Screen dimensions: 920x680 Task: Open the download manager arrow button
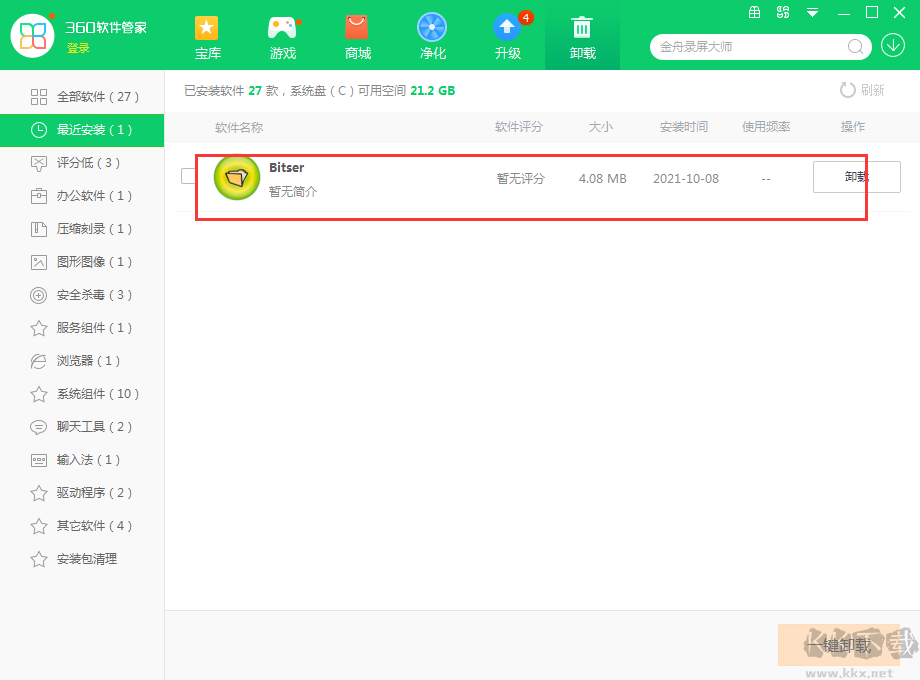point(891,46)
